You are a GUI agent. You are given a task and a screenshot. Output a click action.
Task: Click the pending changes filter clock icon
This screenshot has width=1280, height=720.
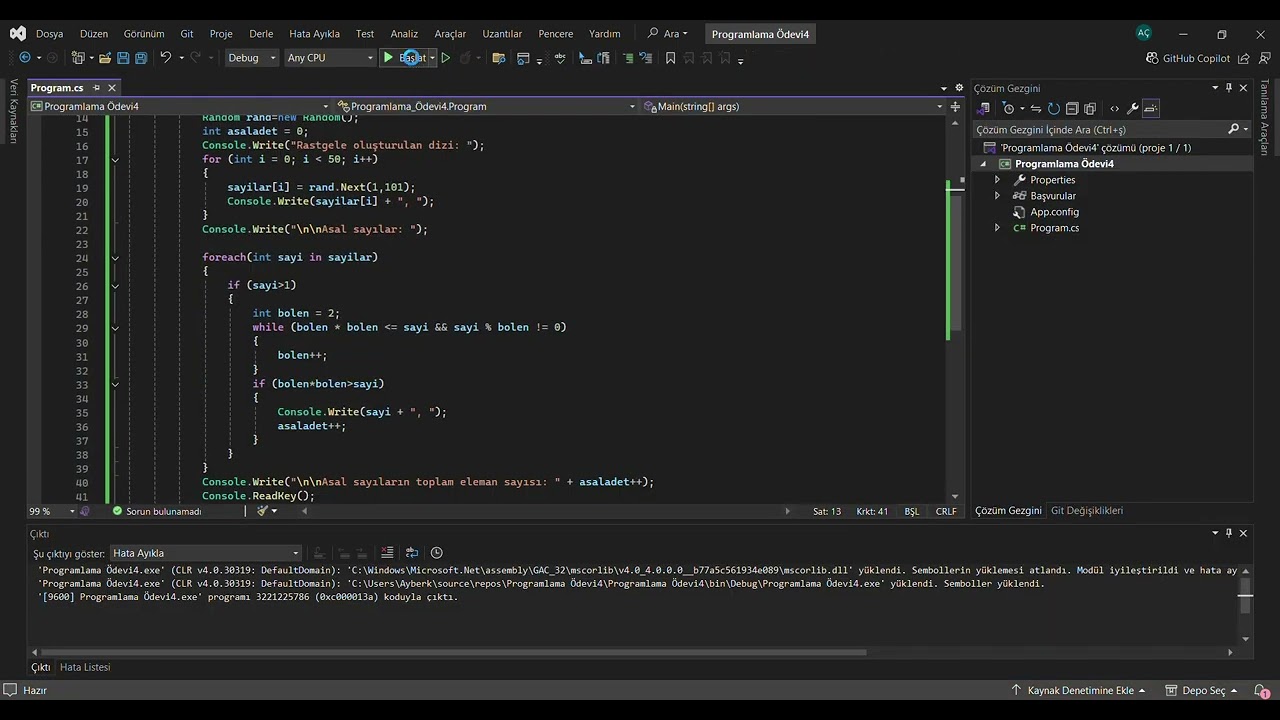(x=1010, y=108)
